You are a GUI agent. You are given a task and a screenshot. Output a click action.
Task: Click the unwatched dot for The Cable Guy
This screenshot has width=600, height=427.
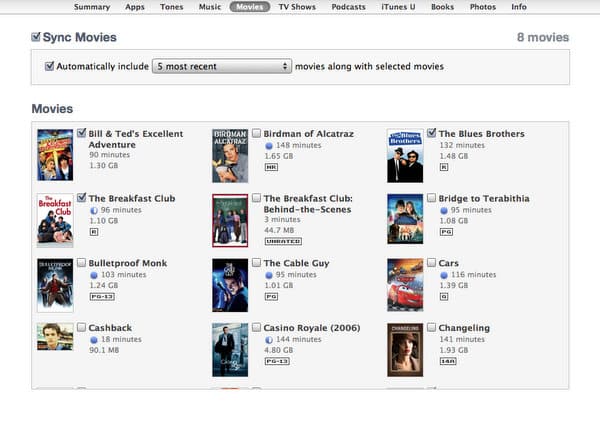pos(269,275)
